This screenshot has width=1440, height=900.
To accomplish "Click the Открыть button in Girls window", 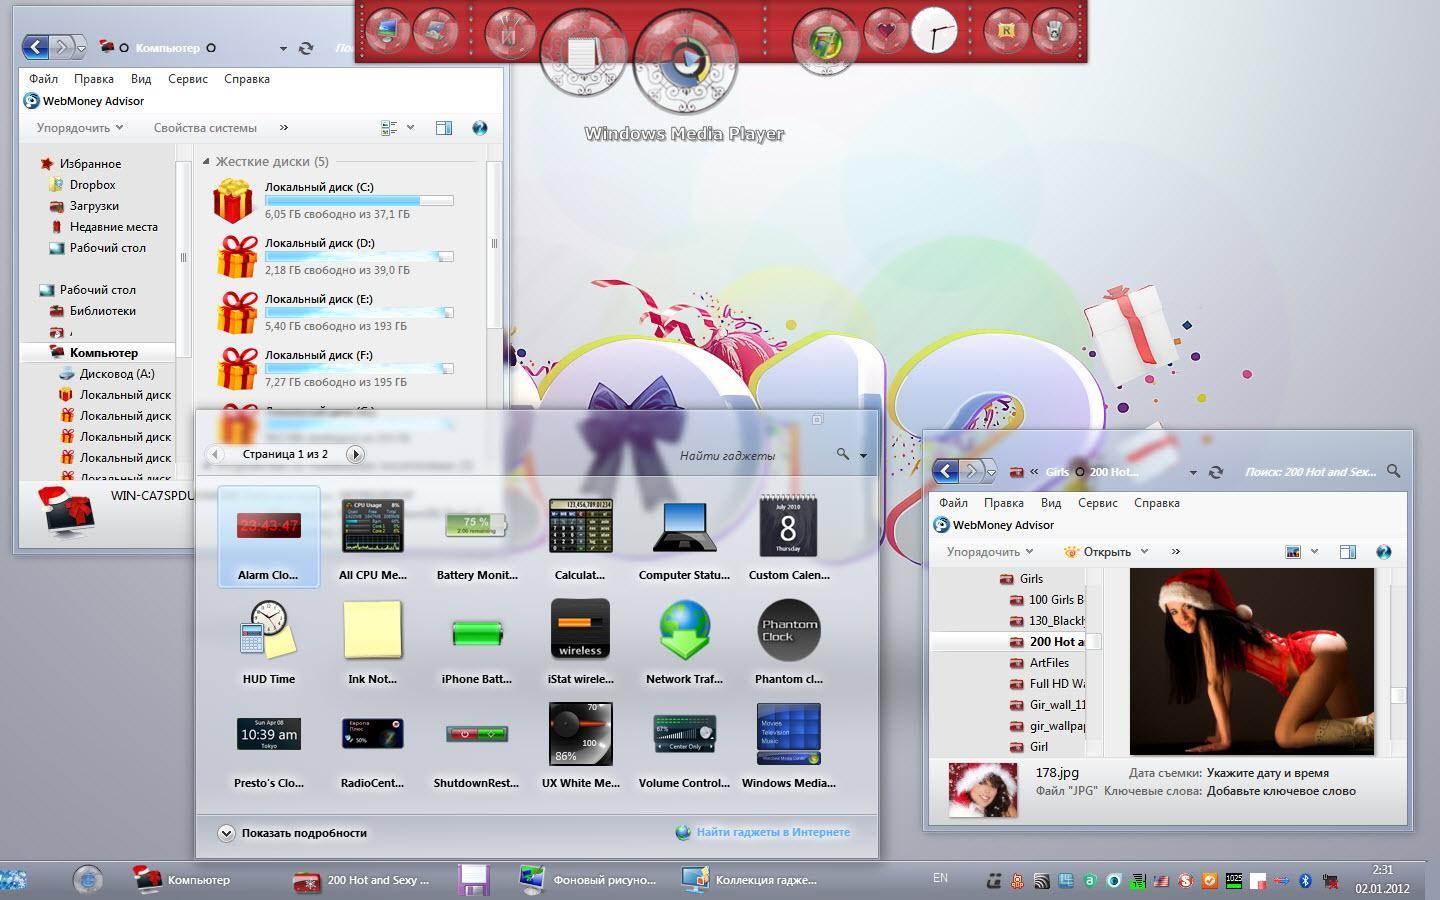I will (x=1097, y=552).
